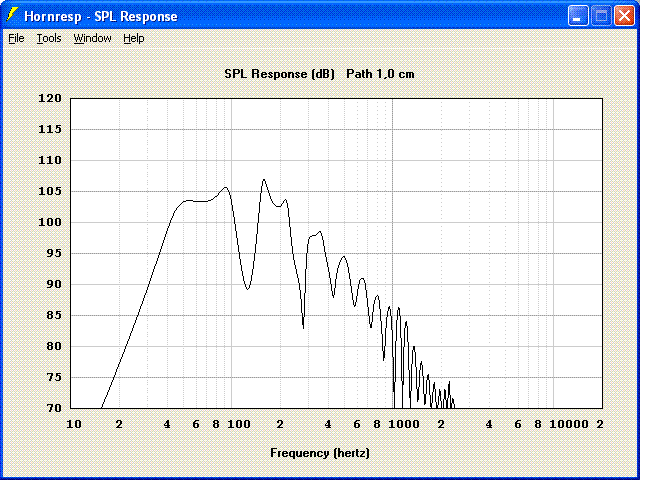648x486 pixels.
Task: Click the 120 value on the dB axis
Action: (50, 98)
